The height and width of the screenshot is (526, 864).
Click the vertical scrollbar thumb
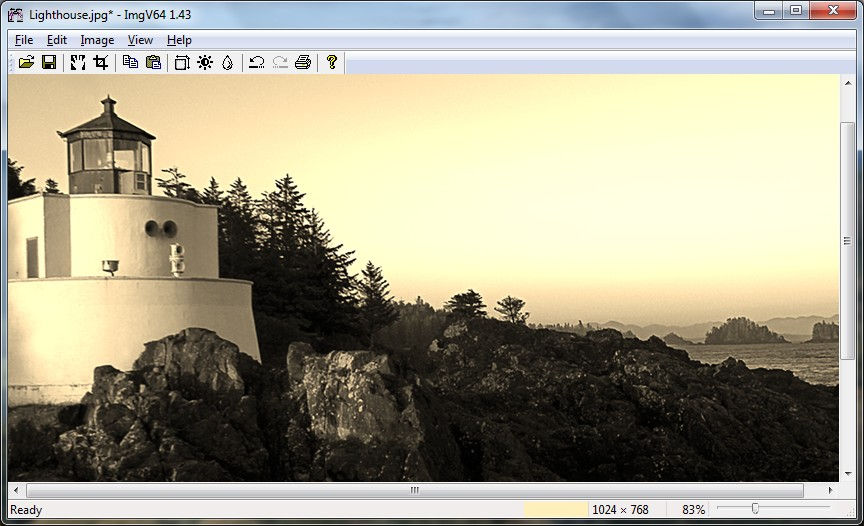pos(848,241)
